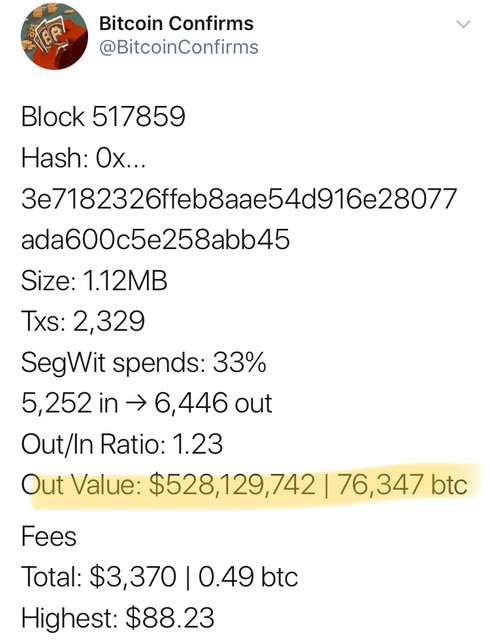Click the 6,446 out count
This screenshot has height=640, width=490.
tap(213, 404)
